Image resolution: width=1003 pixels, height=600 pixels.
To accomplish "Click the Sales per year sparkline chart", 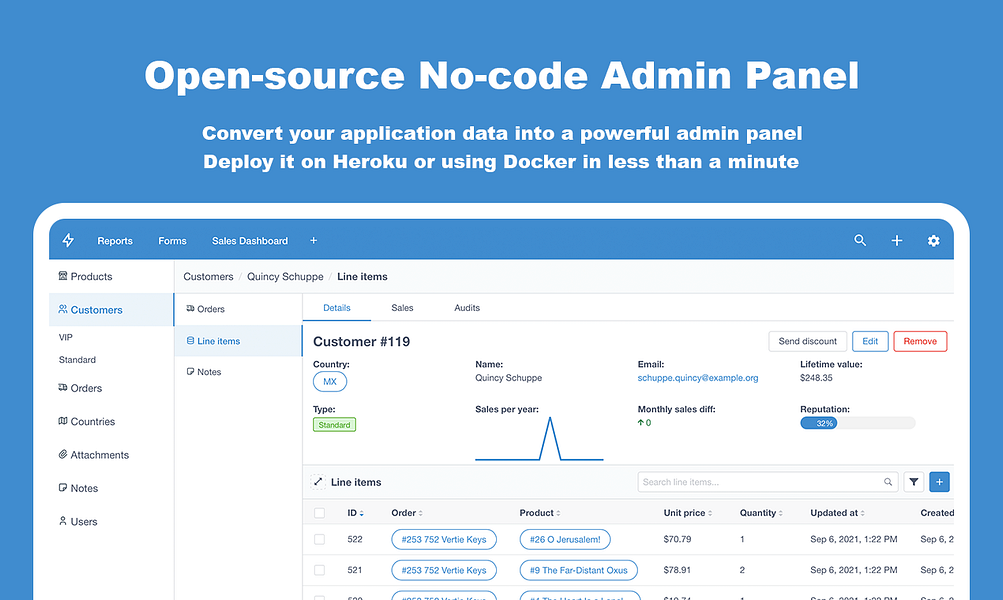I will click(539, 439).
